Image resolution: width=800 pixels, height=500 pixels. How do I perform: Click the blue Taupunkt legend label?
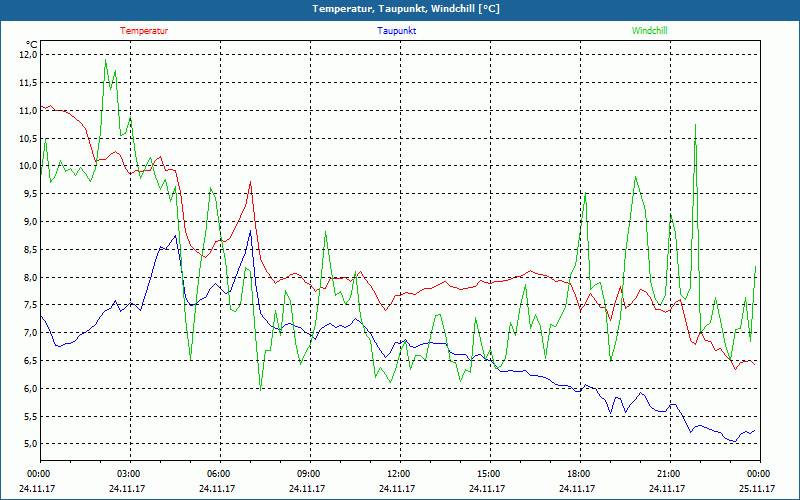click(x=396, y=31)
